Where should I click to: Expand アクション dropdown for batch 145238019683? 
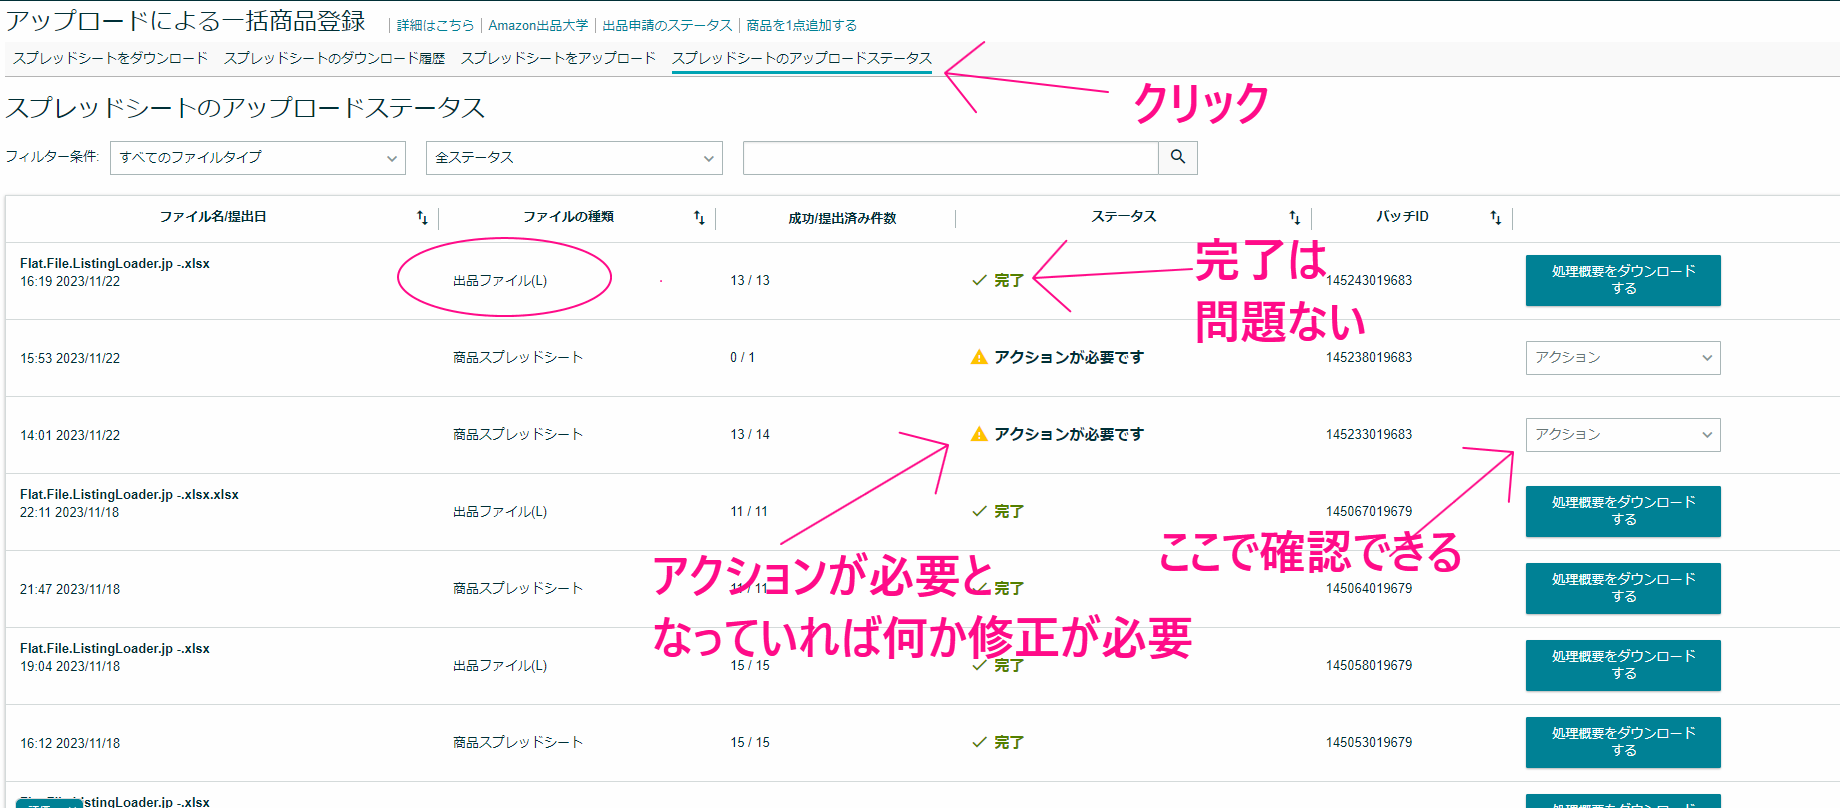point(1622,358)
